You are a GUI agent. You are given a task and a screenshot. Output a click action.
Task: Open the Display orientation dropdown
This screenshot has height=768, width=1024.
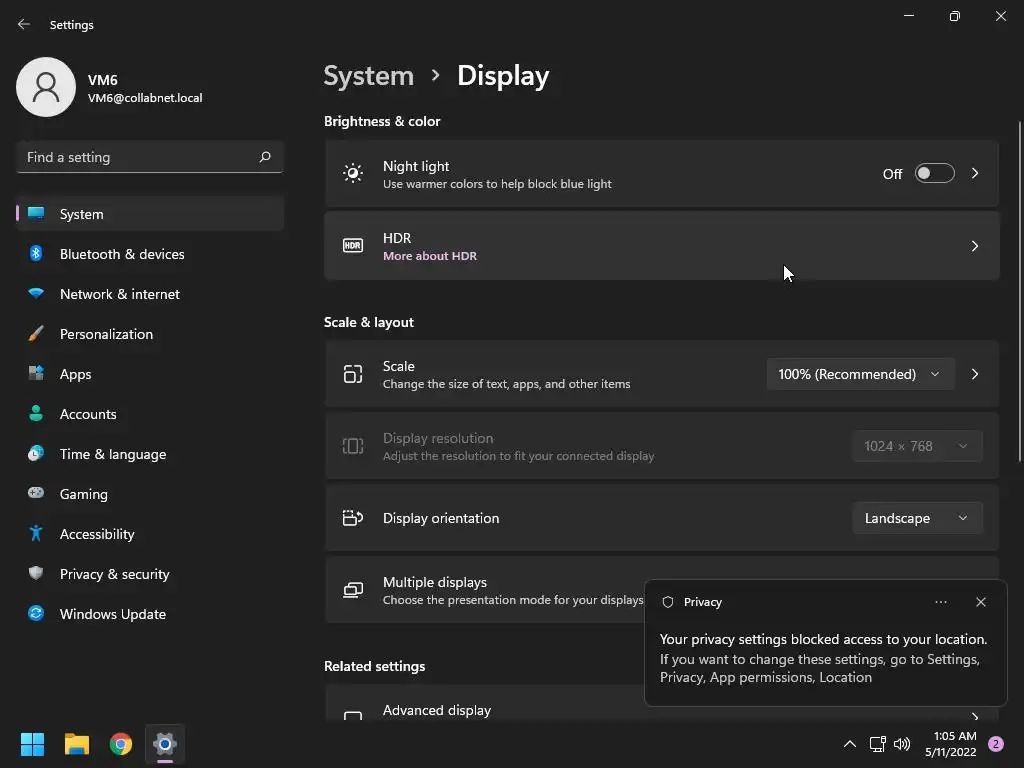pos(916,518)
